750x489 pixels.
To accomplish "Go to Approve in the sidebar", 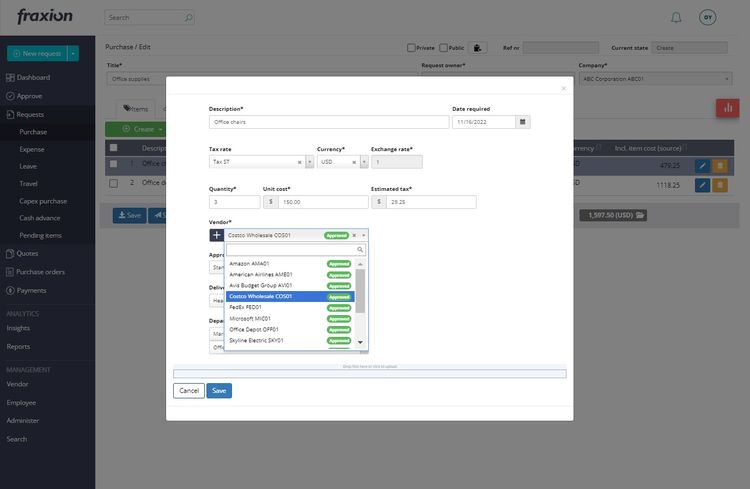I will point(24,96).
